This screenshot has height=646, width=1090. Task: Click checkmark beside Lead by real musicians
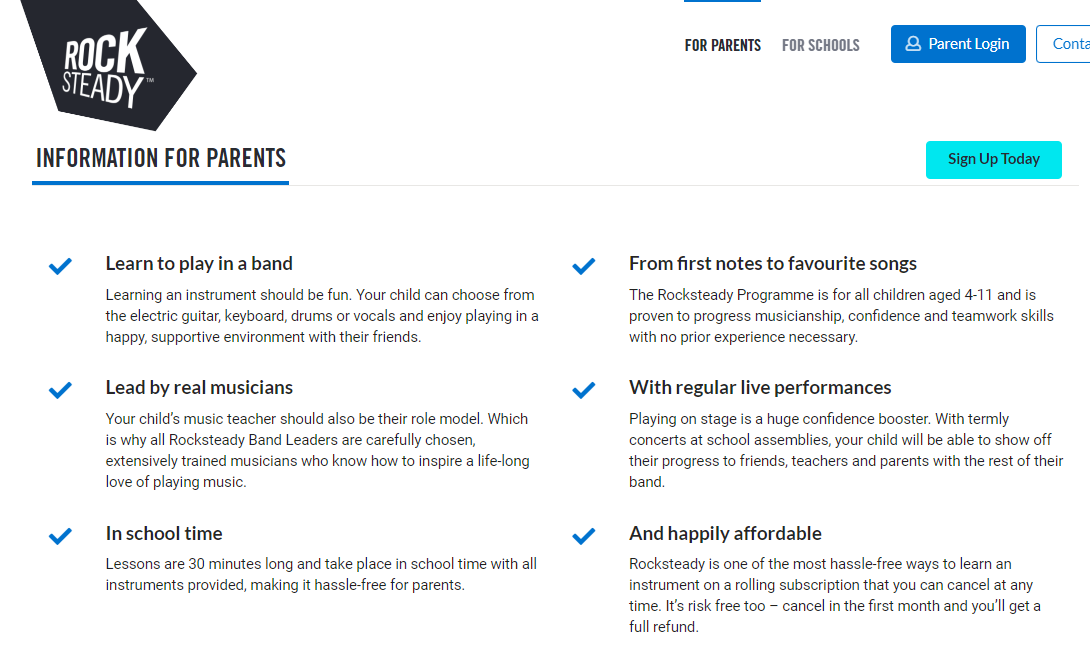[60, 390]
